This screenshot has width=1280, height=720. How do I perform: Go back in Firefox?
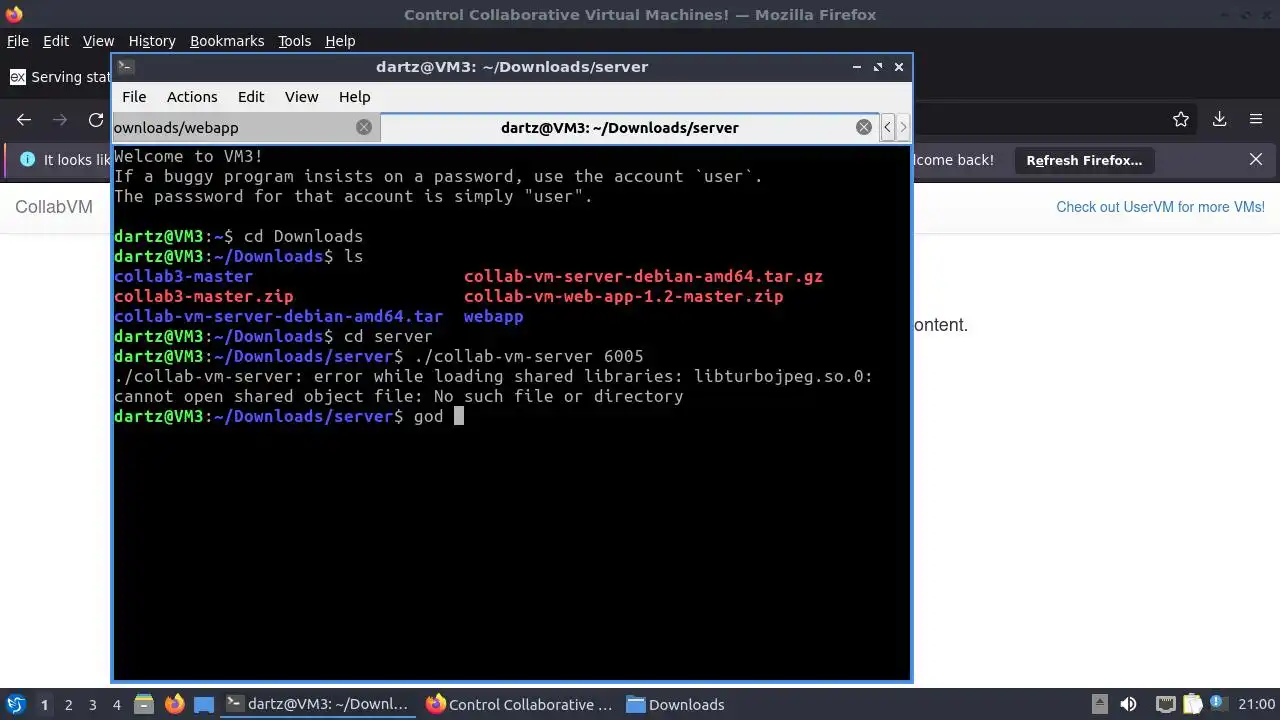[x=24, y=120]
